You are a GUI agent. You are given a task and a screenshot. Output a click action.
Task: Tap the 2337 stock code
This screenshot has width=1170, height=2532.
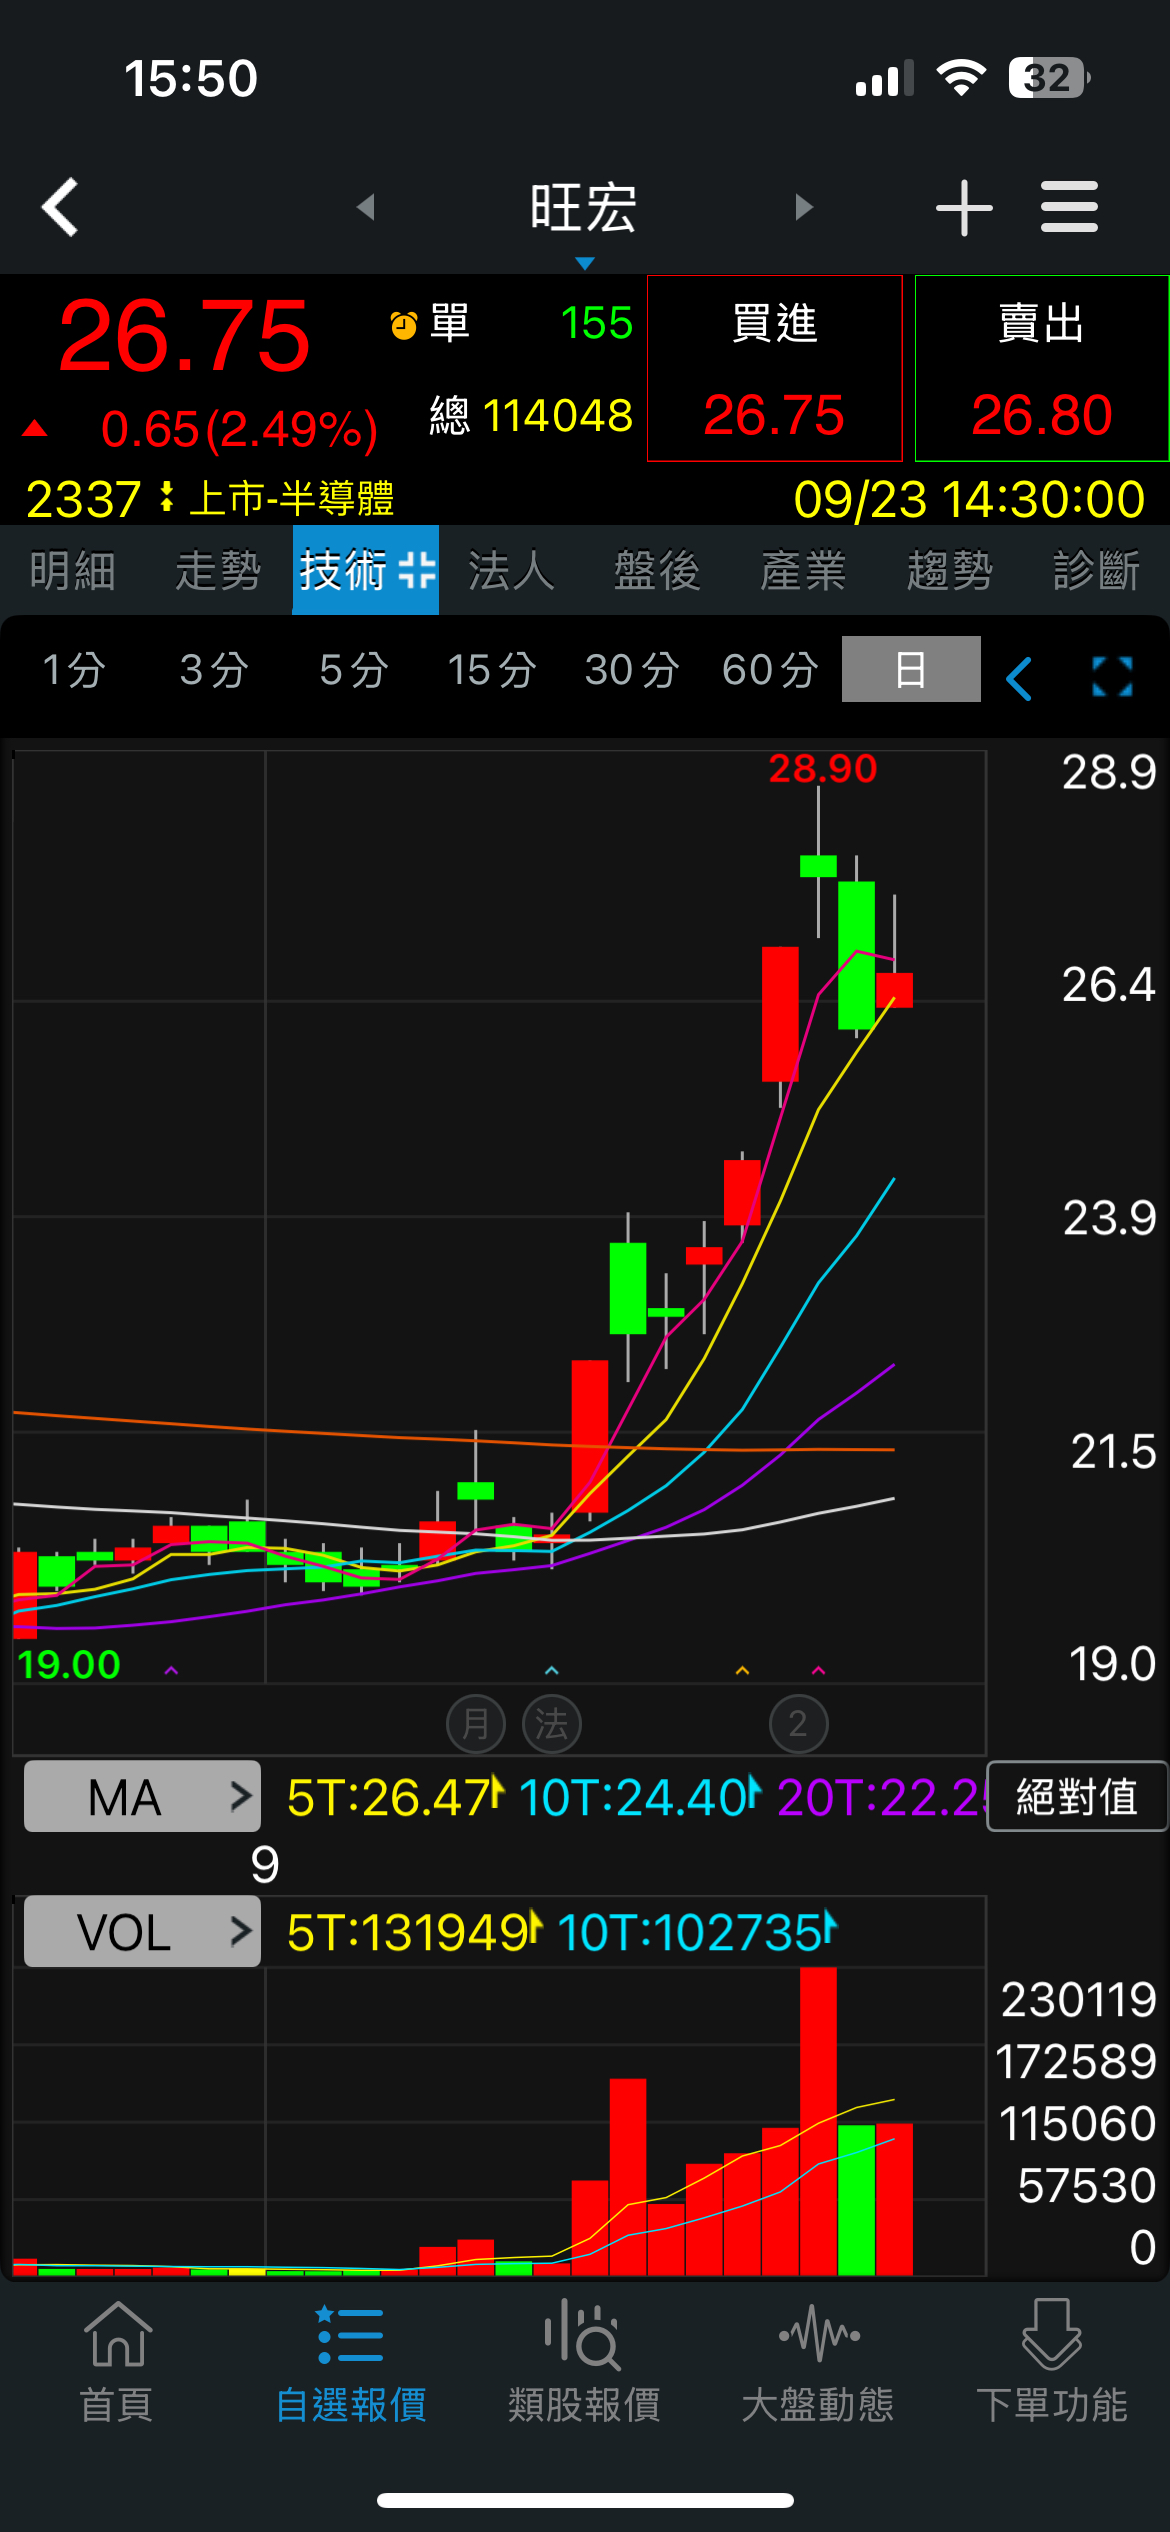83,499
